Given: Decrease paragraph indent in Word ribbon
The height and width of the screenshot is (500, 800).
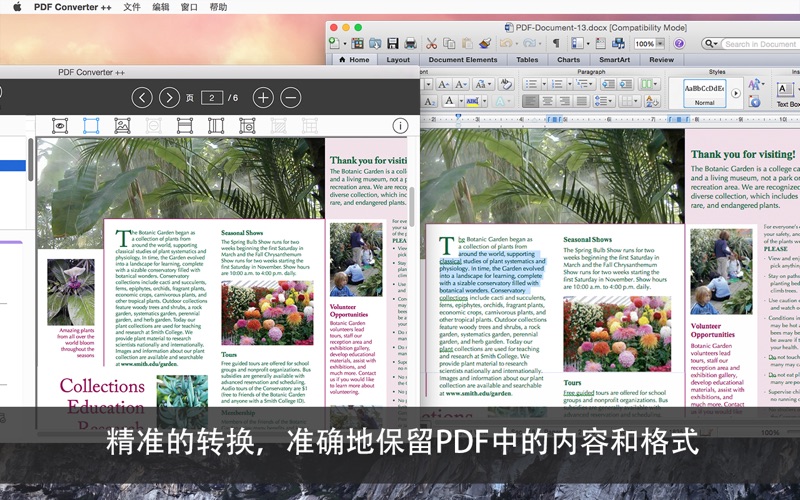Looking at the screenshot, I should [609, 84].
